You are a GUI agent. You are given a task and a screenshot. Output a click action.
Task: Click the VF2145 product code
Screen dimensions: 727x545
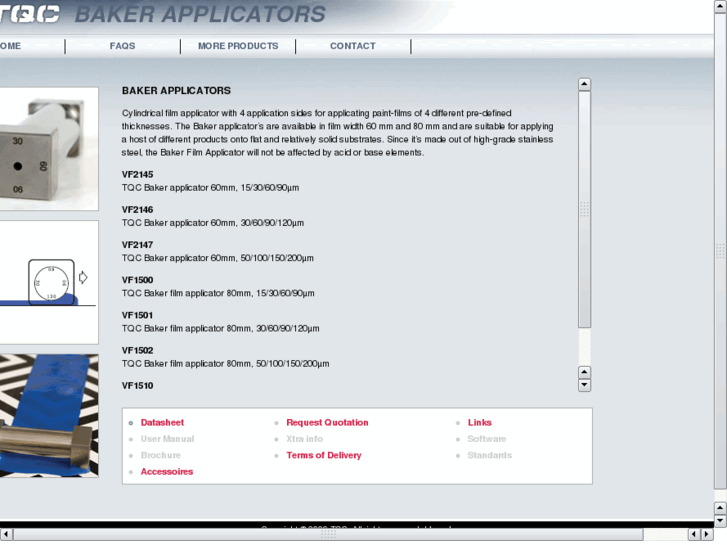pyautogui.click(x=137, y=174)
